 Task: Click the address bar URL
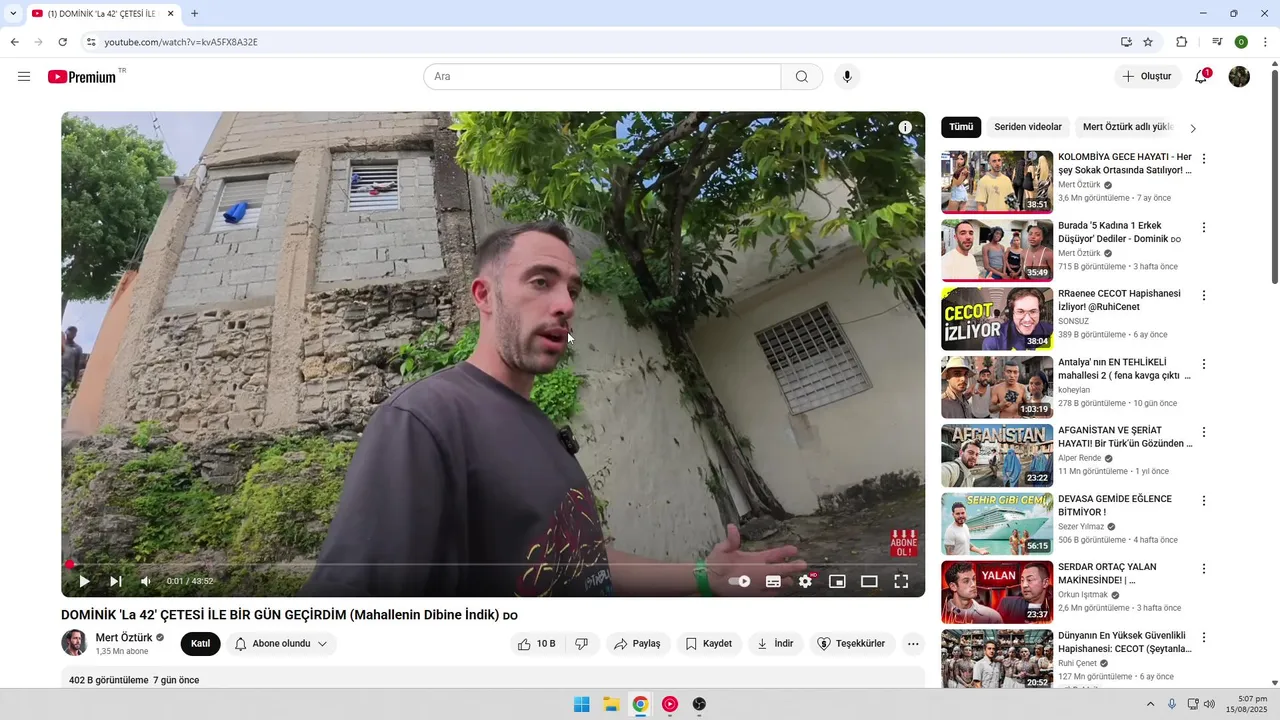point(181,42)
